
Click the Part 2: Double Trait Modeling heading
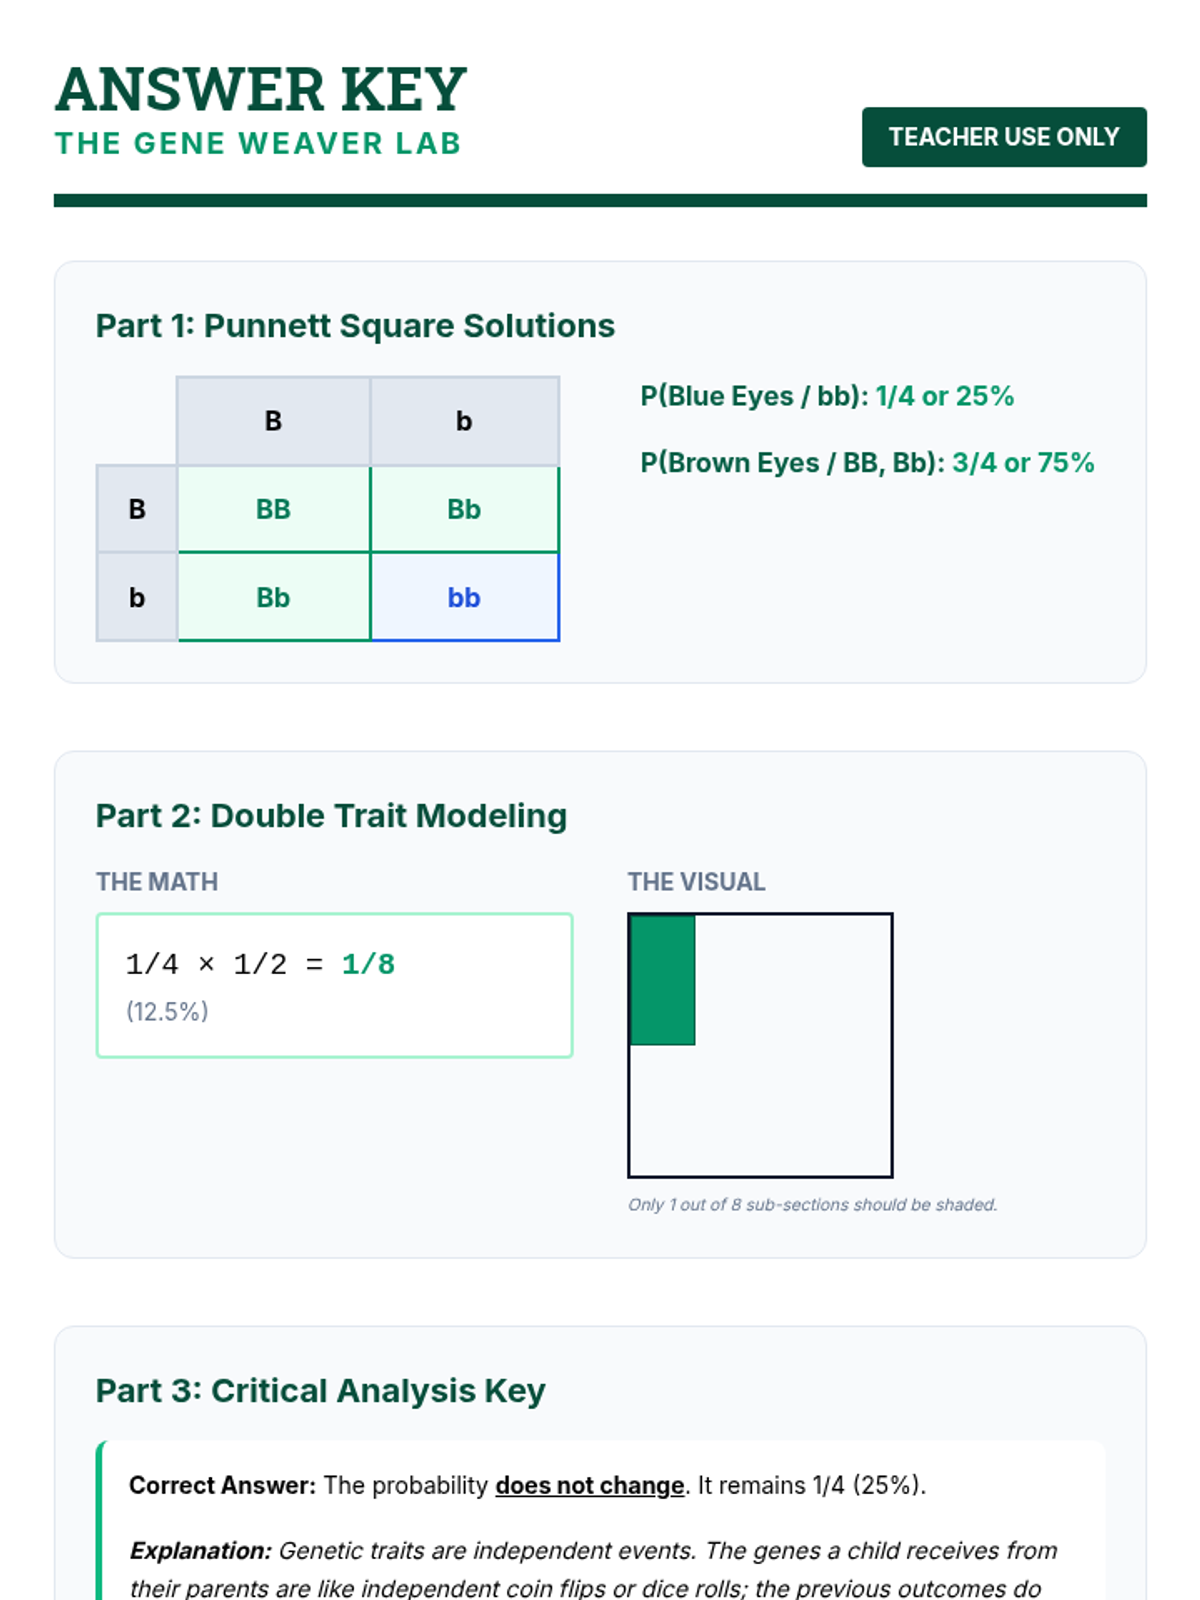331,816
